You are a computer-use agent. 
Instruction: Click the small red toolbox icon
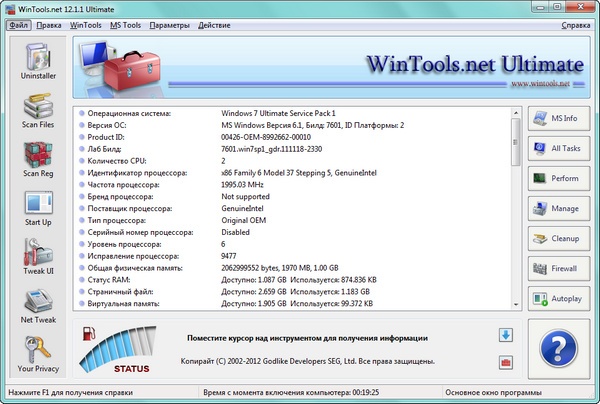pyautogui.click(x=506, y=360)
